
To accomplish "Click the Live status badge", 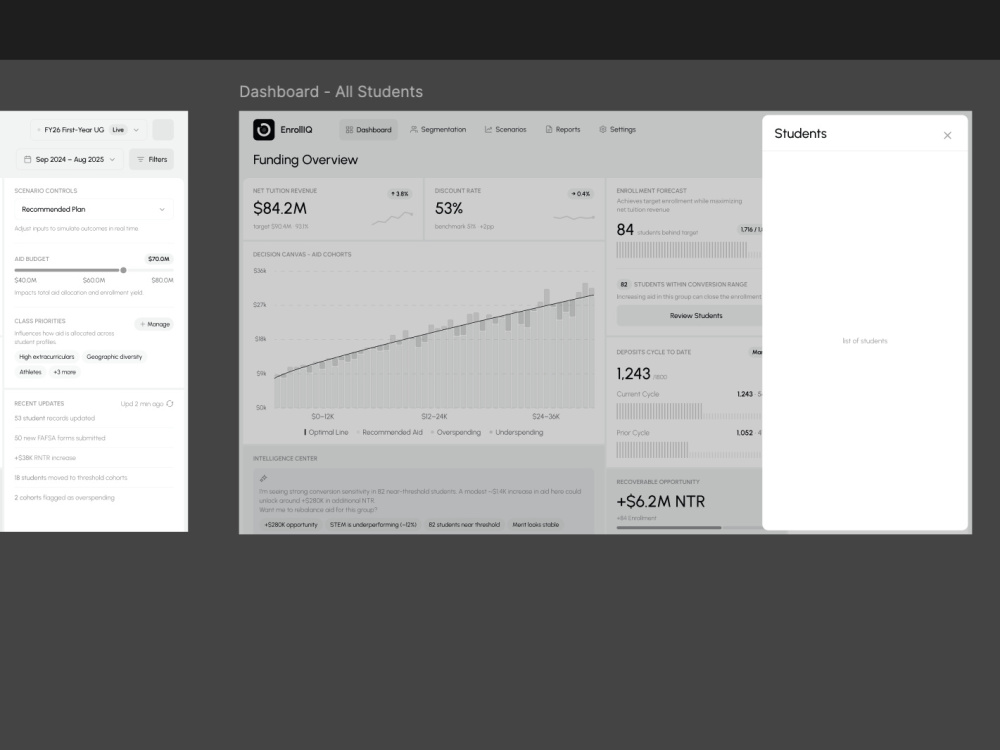I will tap(118, 130).
